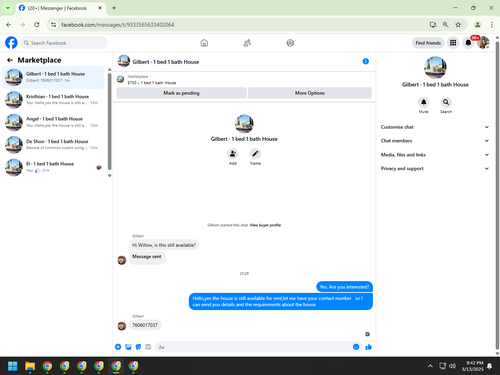Open the account profile picture menu

tap(483, 43)
